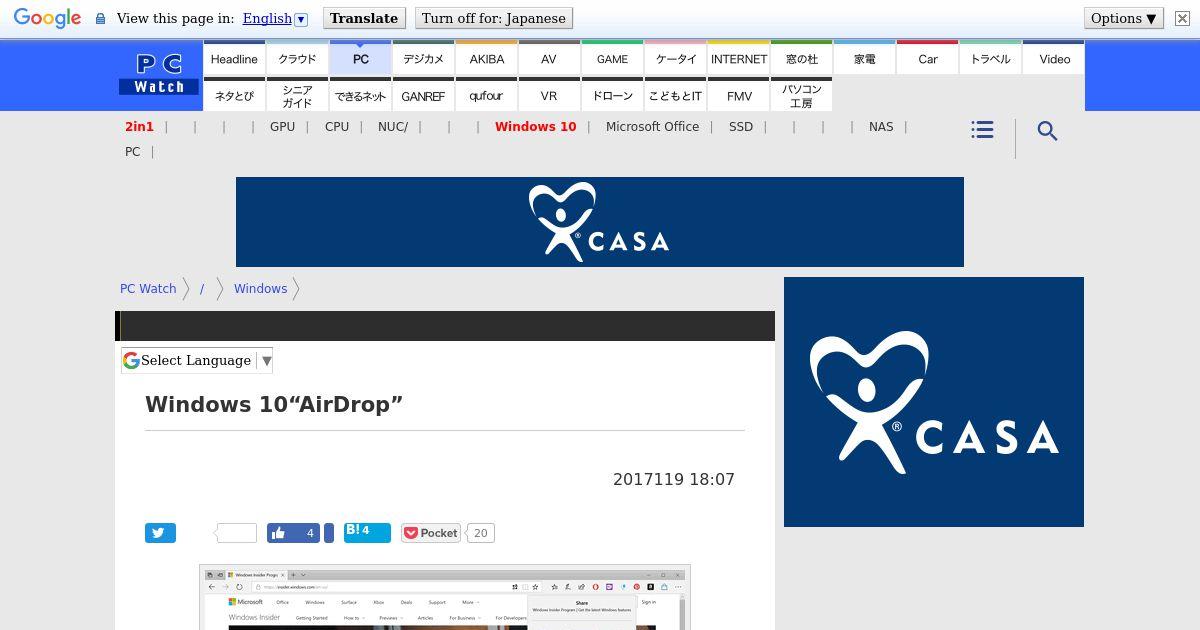The height and width of the screenshot is (630, 1200).
Task: Open the AKIBA tab
Action: pos(486,59)
